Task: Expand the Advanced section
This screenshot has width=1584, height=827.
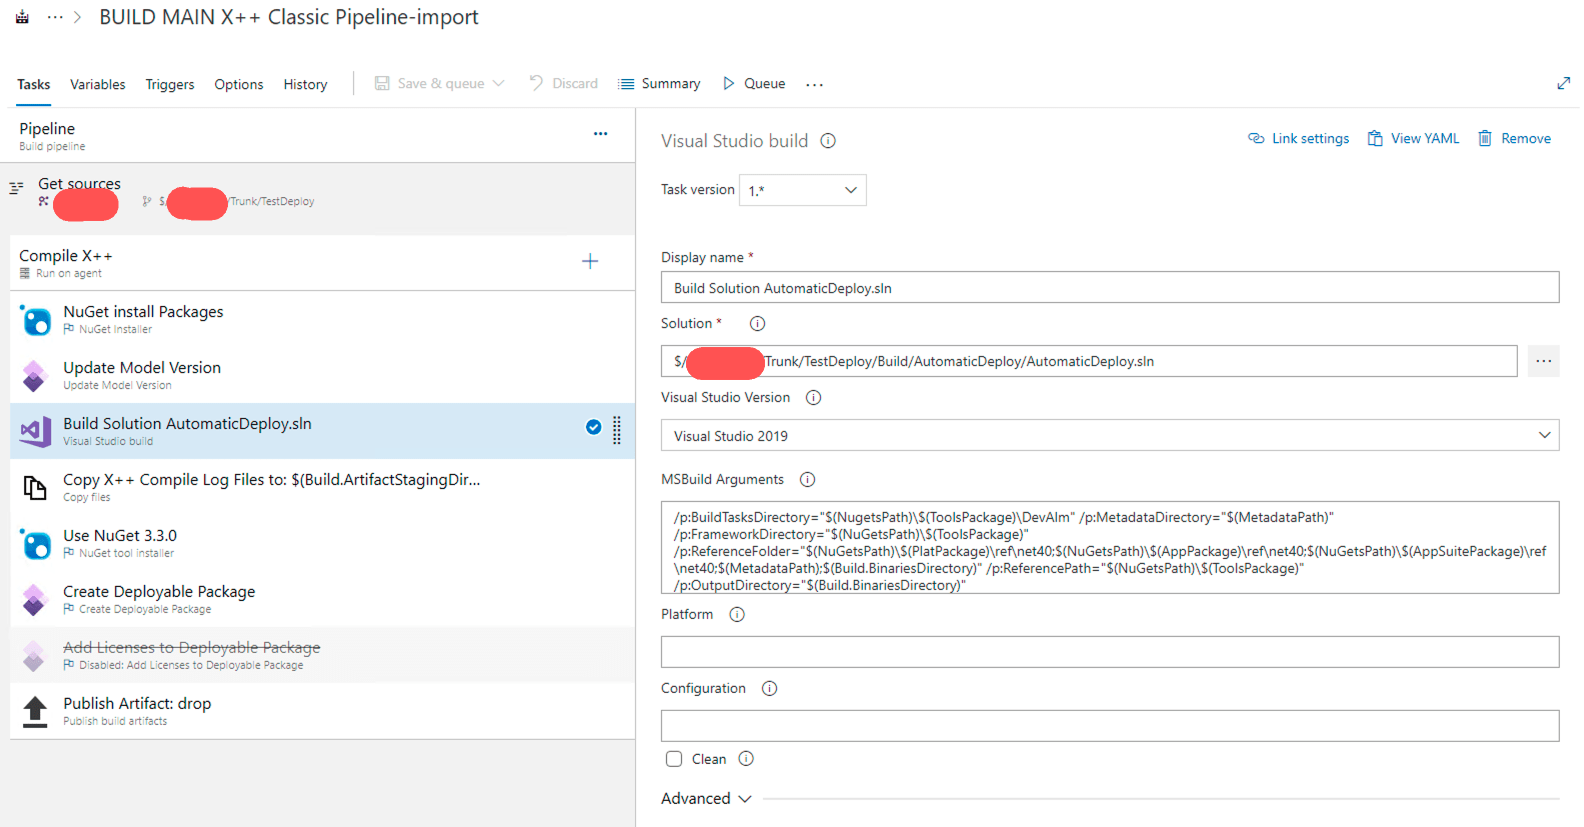Action: [x=706, y=798]
